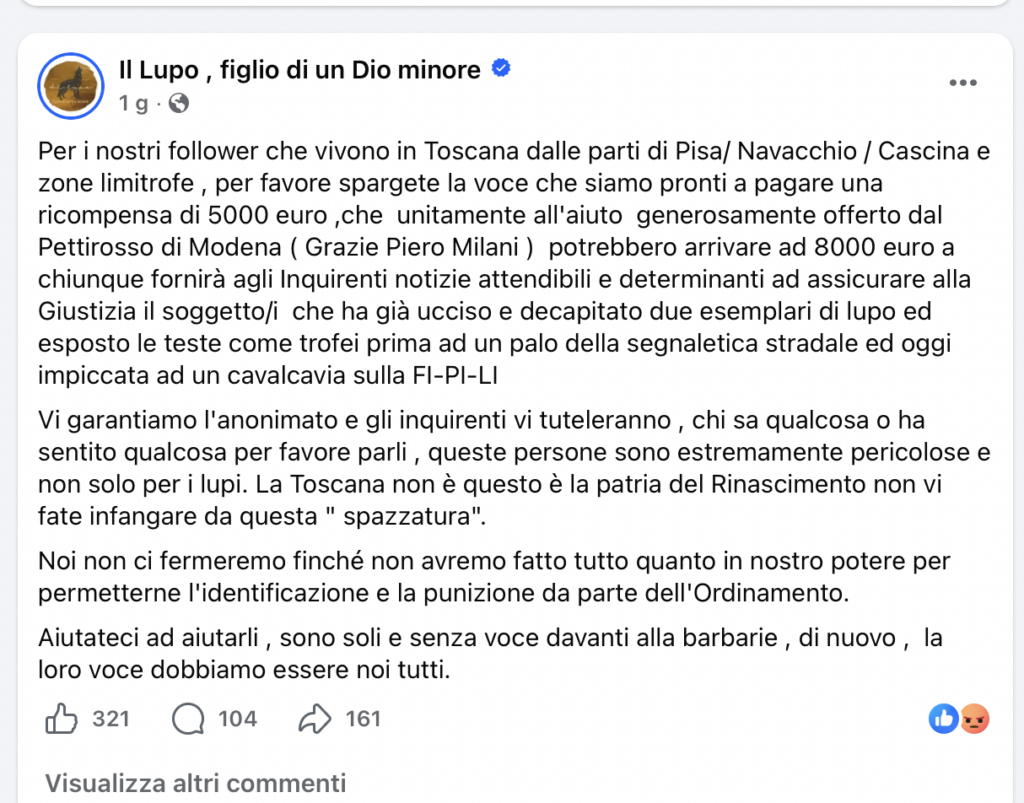This screenshot has height=803, width=1024.
Task: View the 161 shares count
Action: (362, 718)
